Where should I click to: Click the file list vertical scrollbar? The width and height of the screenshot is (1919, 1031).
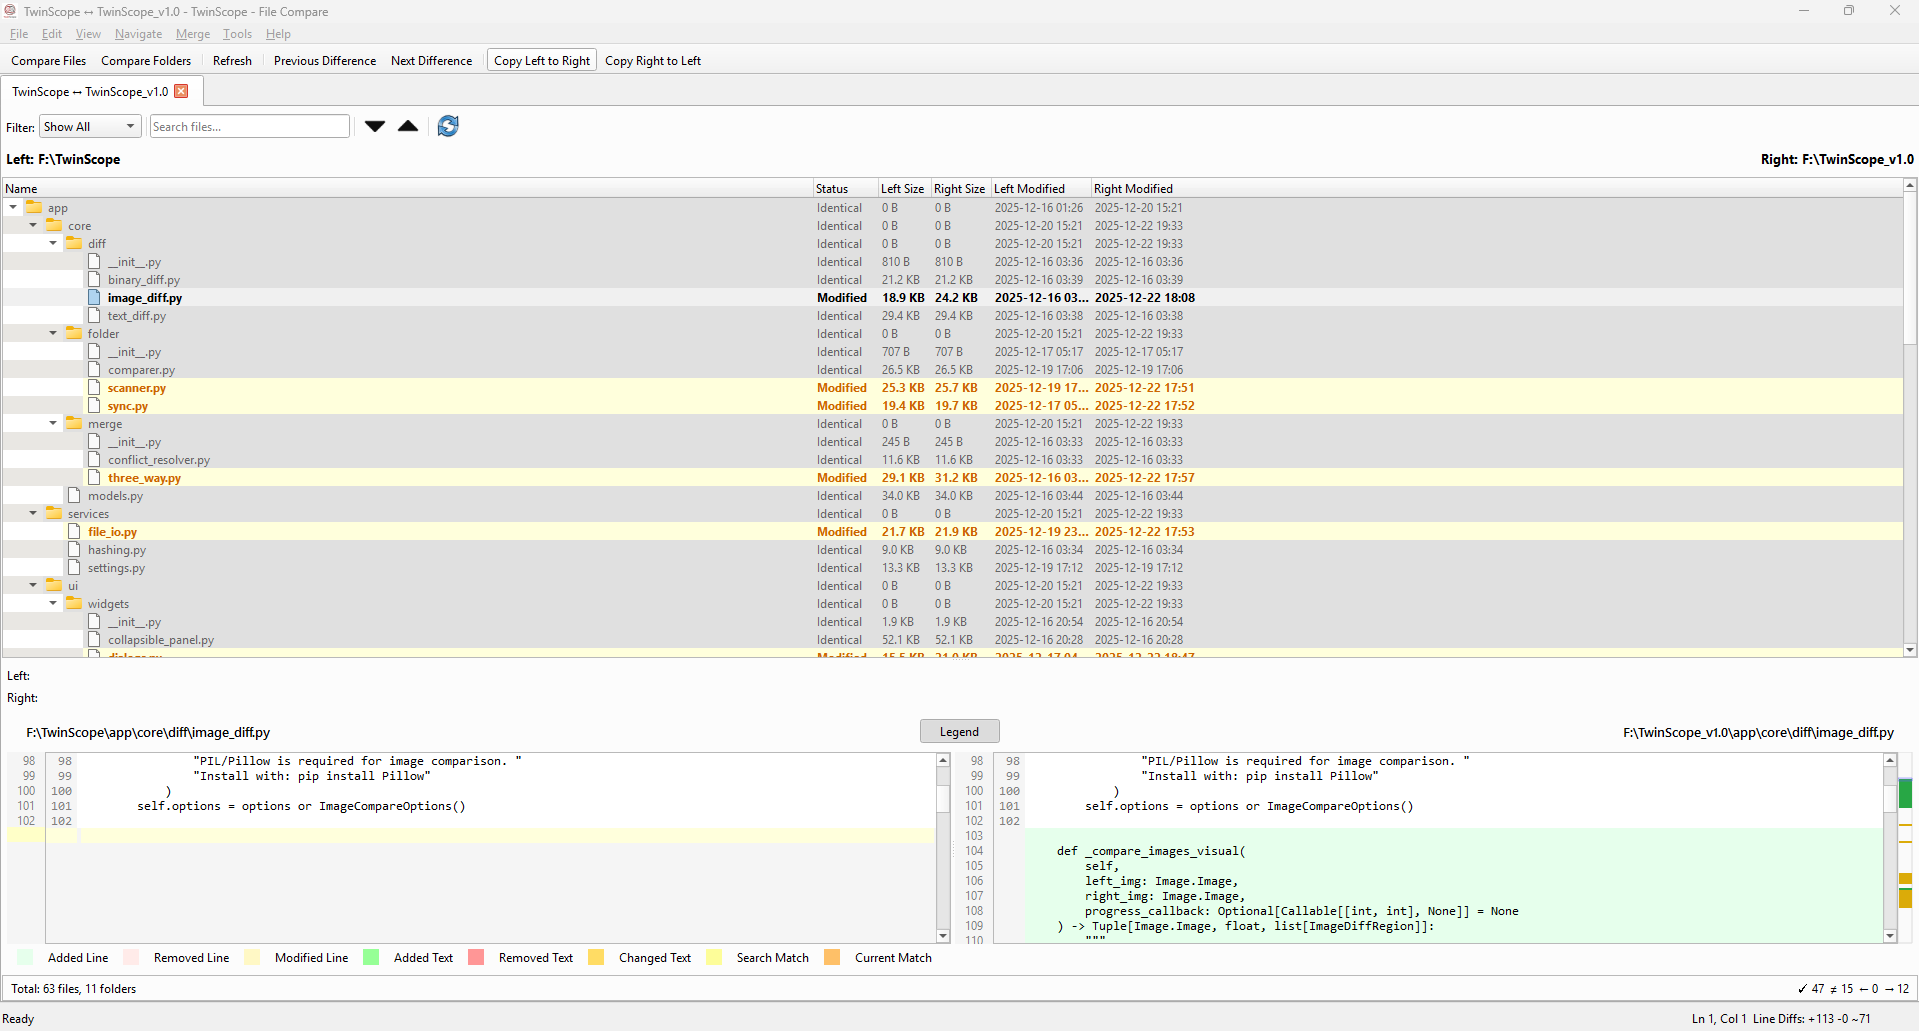tap(1910, 417)
